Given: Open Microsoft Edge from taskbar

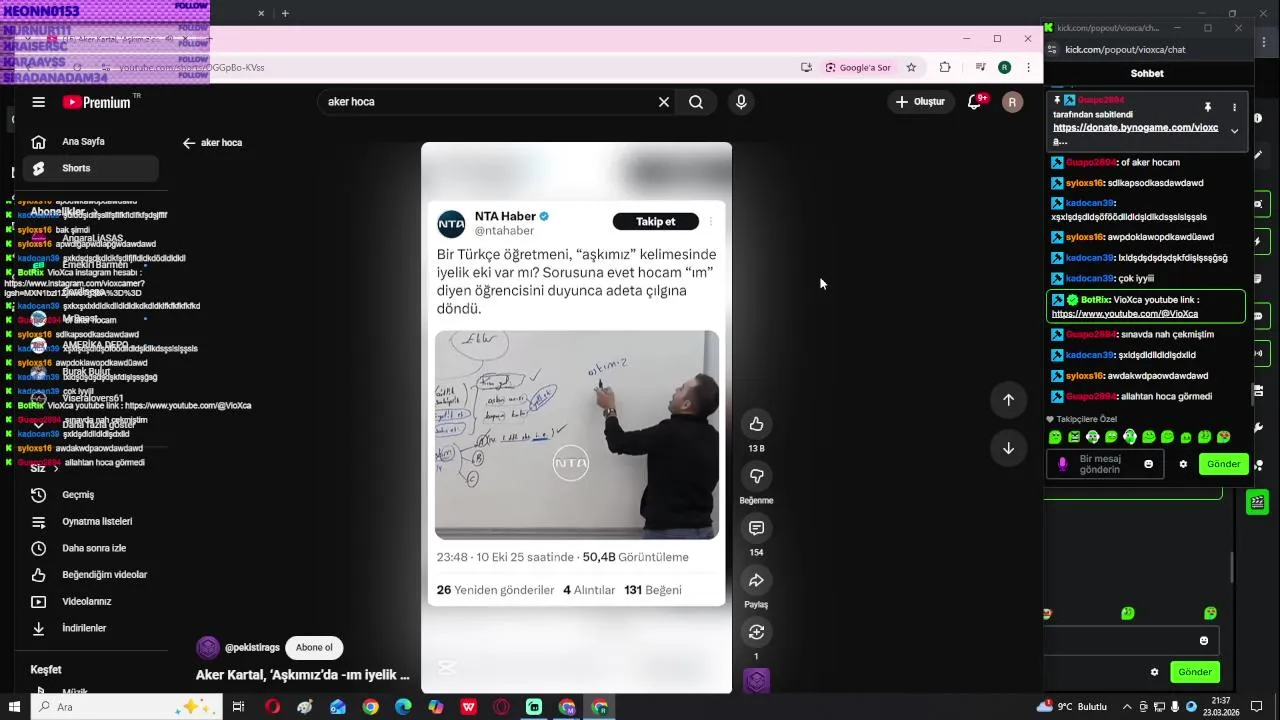Looking at the screenshot, I should [x=403, y=707].
